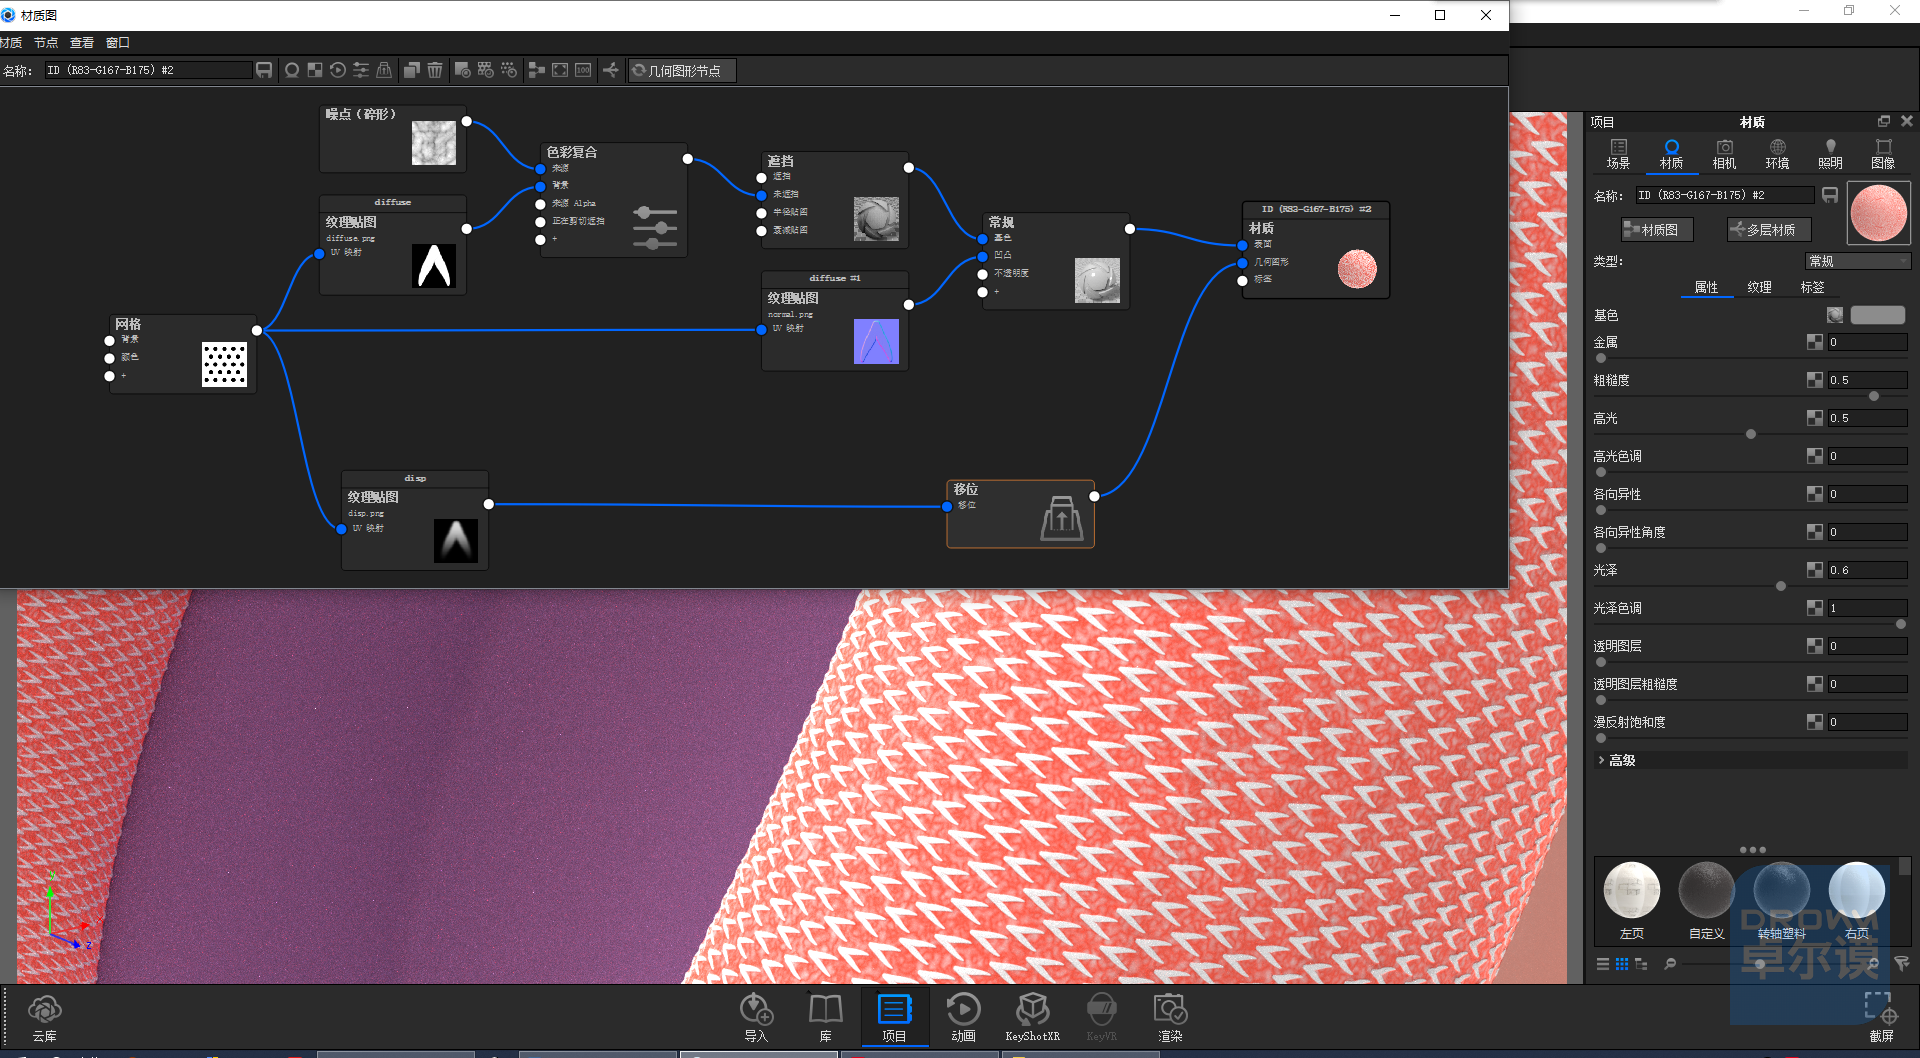The image size is (1920, 1058).
Task: Open the 标签 (Labels) sub-tab
Action: coord(1812,287)
